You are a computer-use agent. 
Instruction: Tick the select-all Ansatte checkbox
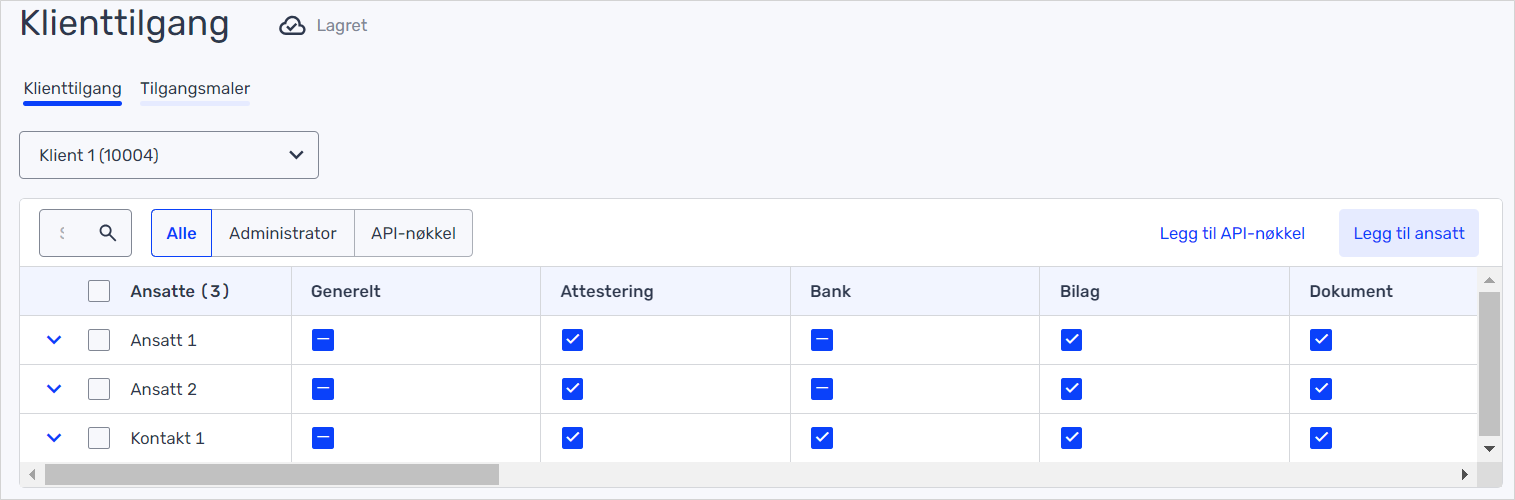pos(99,291)
